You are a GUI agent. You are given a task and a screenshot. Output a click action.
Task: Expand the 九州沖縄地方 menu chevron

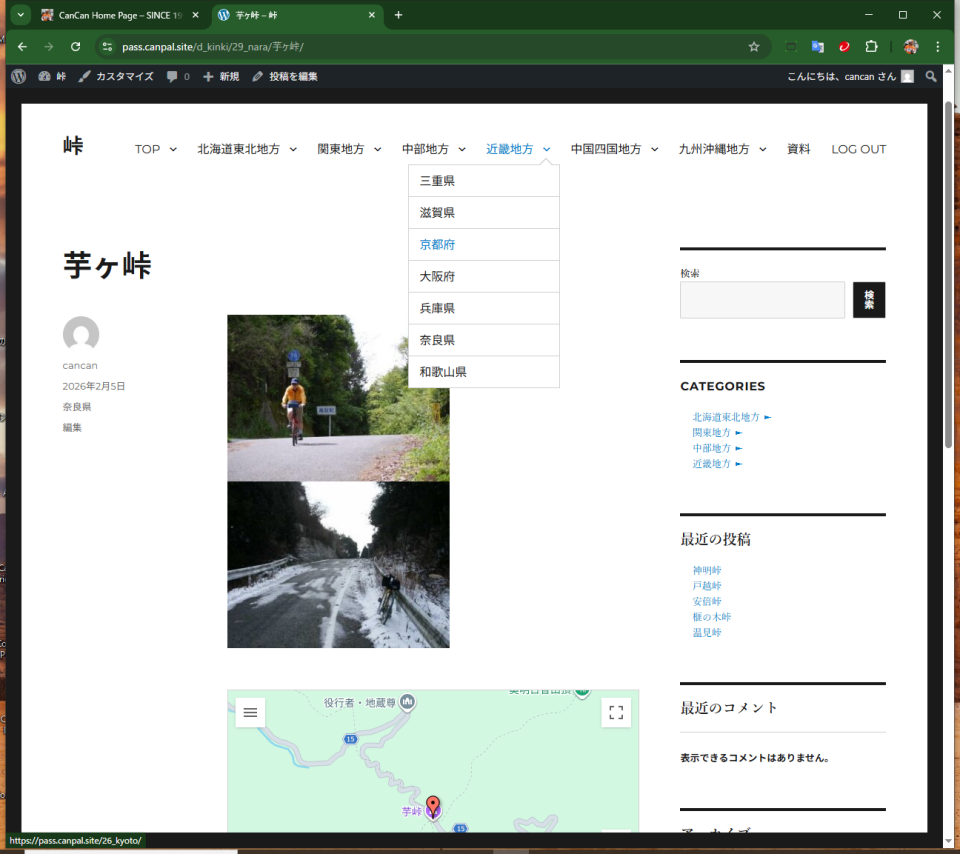click(763, 149)
